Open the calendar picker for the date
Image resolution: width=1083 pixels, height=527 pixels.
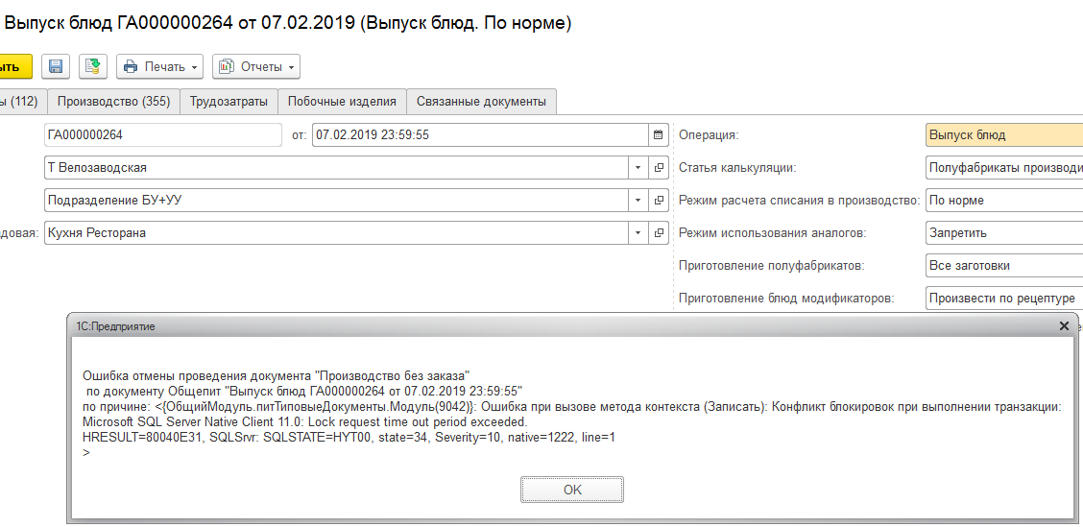tap(659, 135)
